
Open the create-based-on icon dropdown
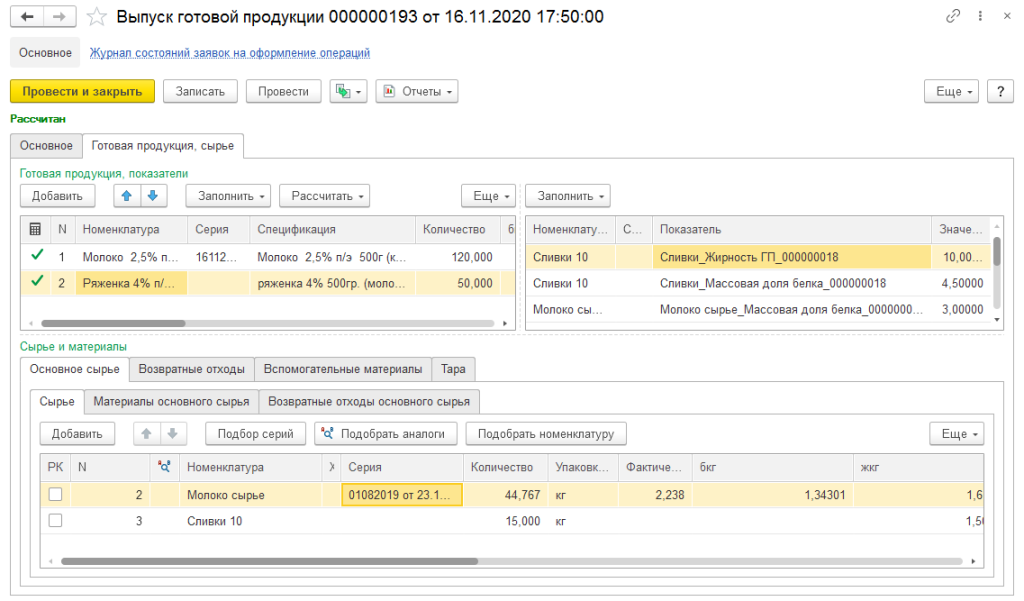(x=348, y=91)
